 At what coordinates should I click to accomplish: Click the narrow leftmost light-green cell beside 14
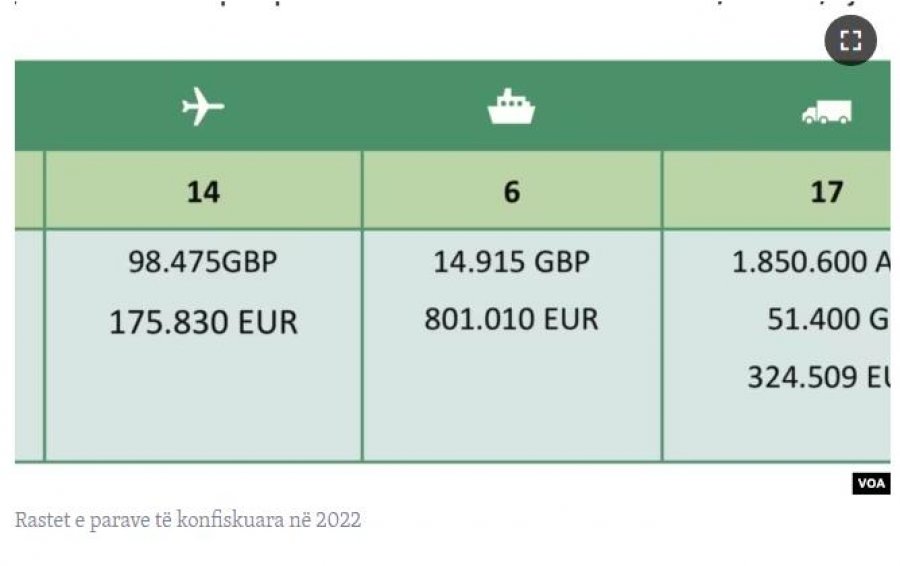[x=29, y=191]
